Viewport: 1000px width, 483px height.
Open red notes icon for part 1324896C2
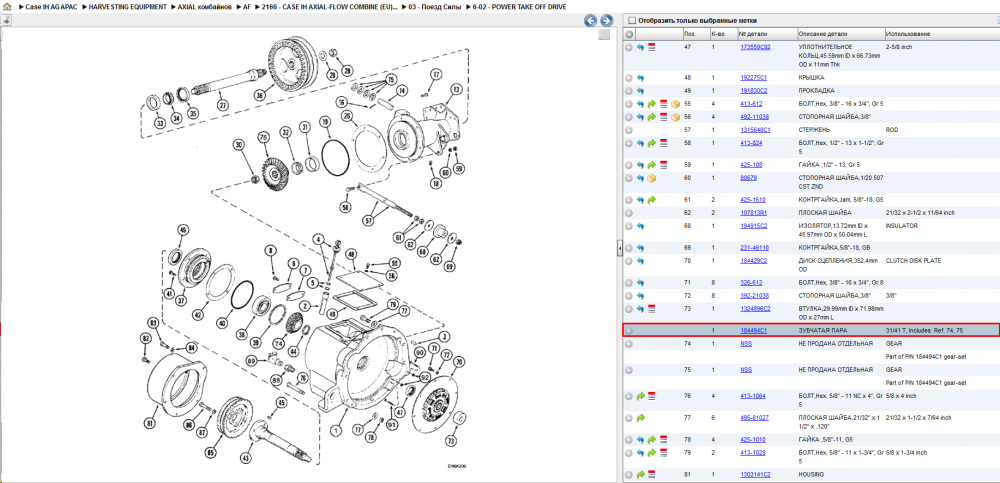point(652,309)
